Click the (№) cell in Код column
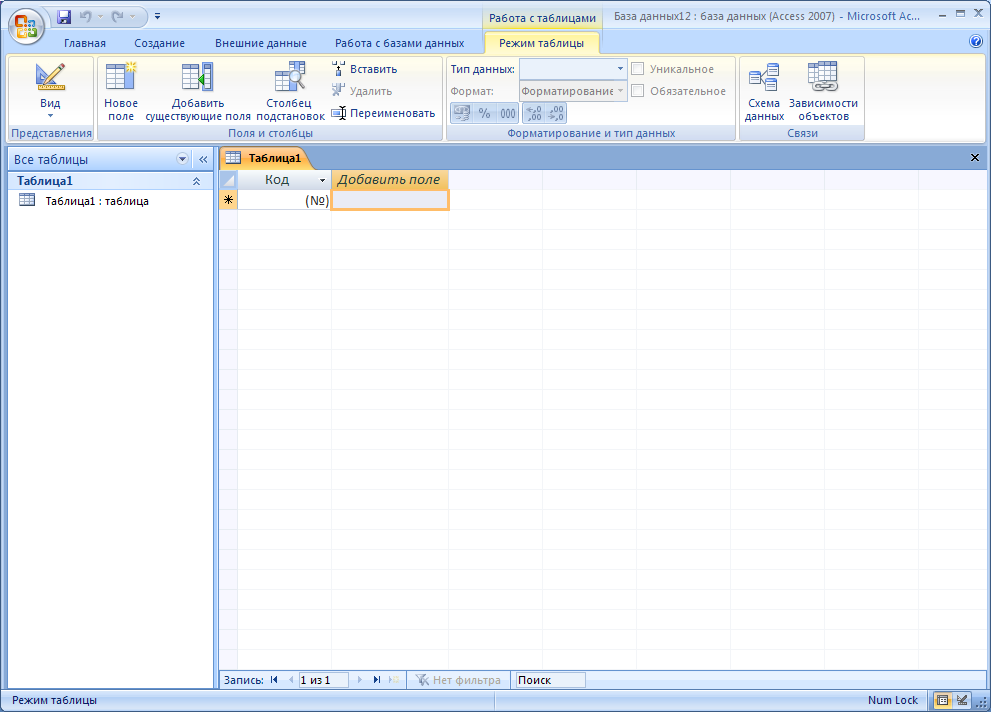The height and width of the screenshot is (712, 991). (284, 200)
